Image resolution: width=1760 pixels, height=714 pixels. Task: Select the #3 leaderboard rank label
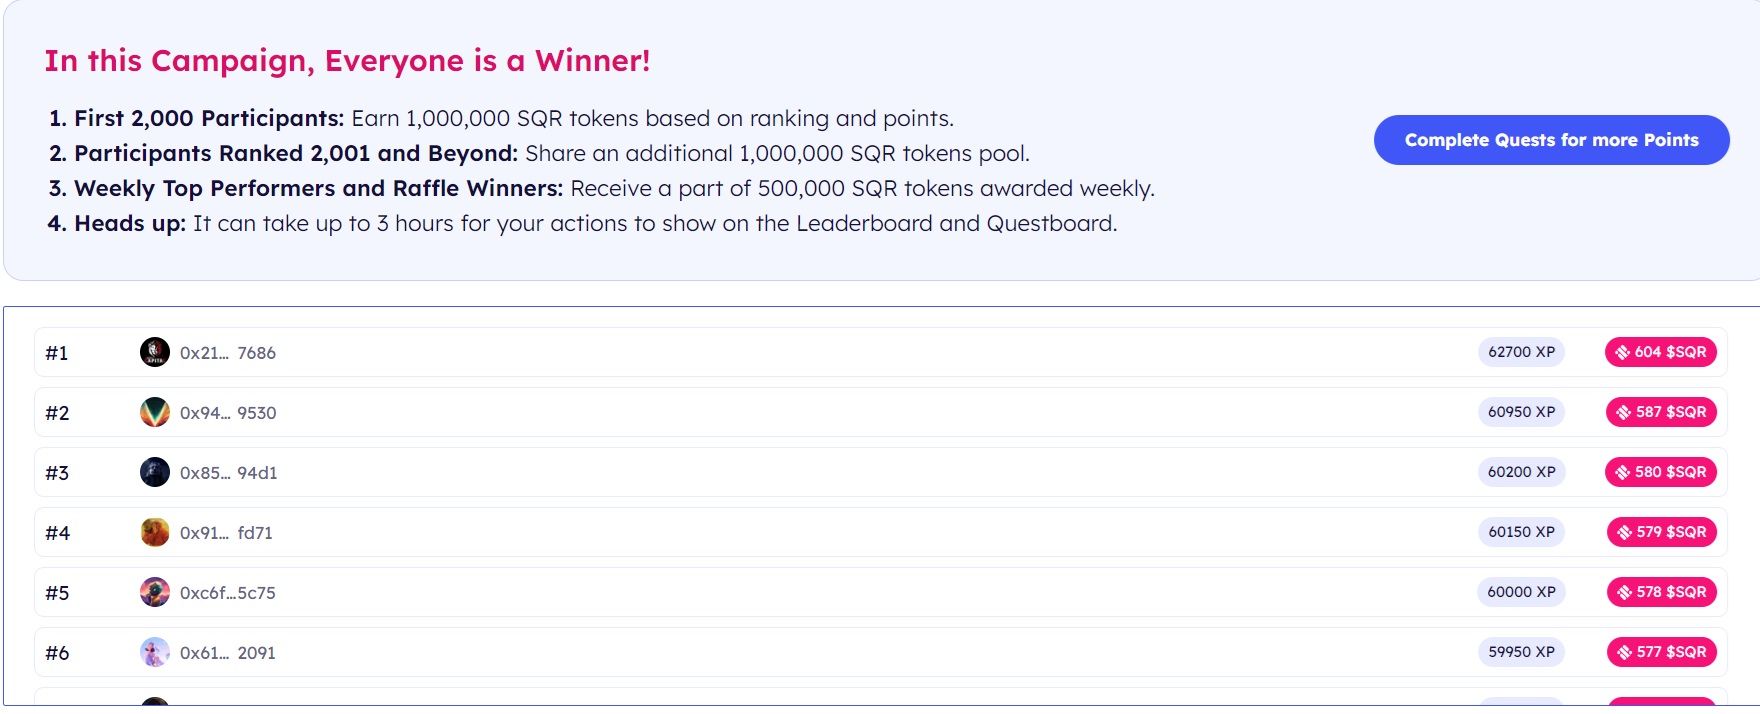[57, 473]
